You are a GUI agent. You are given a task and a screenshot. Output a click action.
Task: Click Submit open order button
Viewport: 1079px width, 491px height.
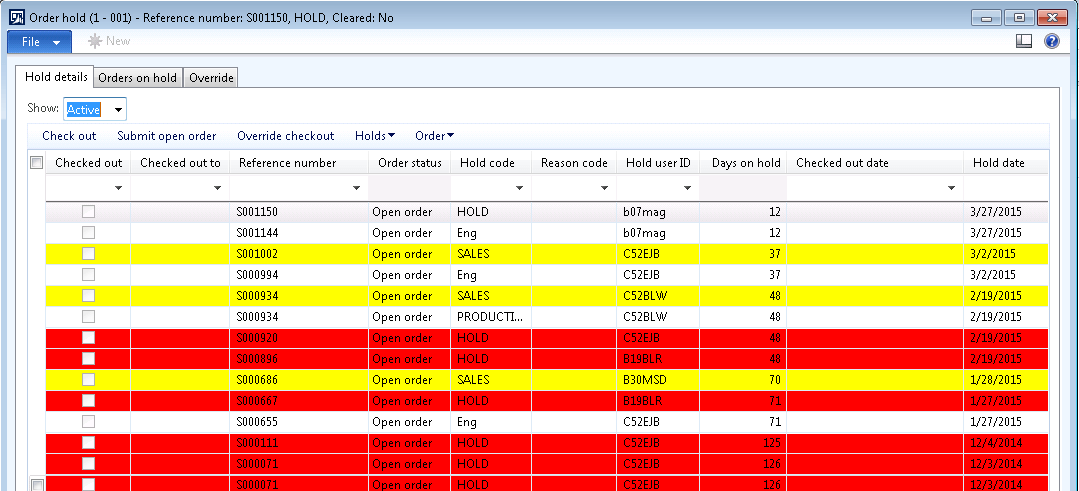point(166,136)
